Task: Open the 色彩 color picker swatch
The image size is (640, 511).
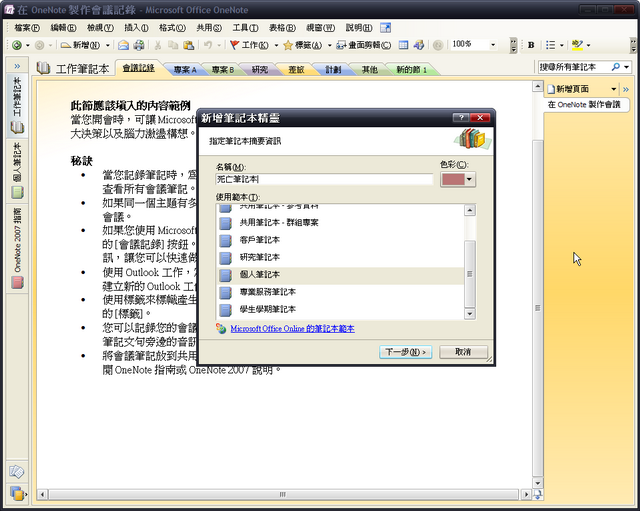Action: [x=458, y=179]
